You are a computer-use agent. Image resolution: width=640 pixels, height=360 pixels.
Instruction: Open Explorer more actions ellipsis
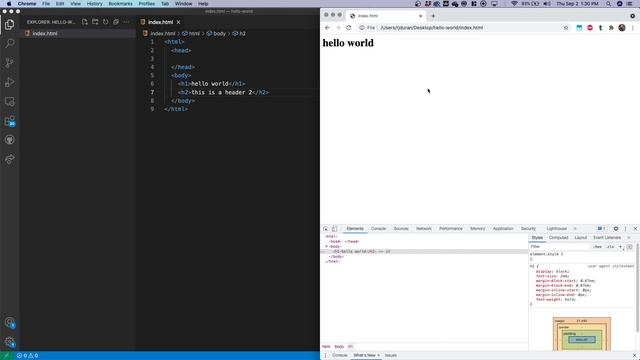(x=127, y=22)
